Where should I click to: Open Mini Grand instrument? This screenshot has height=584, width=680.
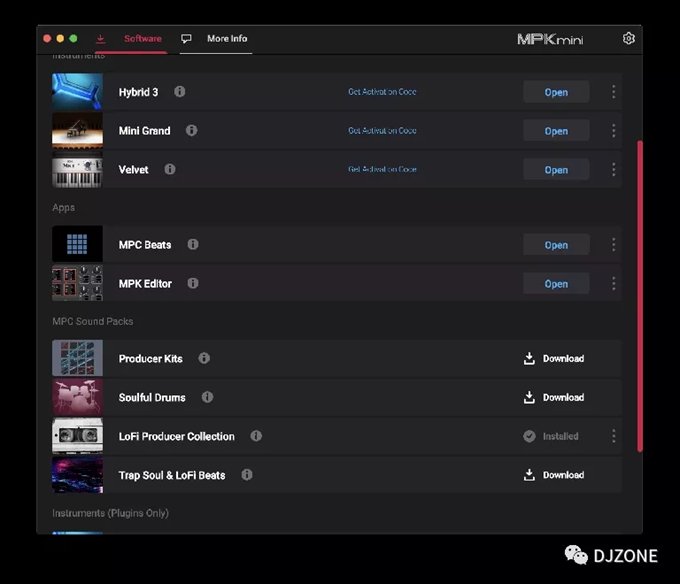(556, 131)
